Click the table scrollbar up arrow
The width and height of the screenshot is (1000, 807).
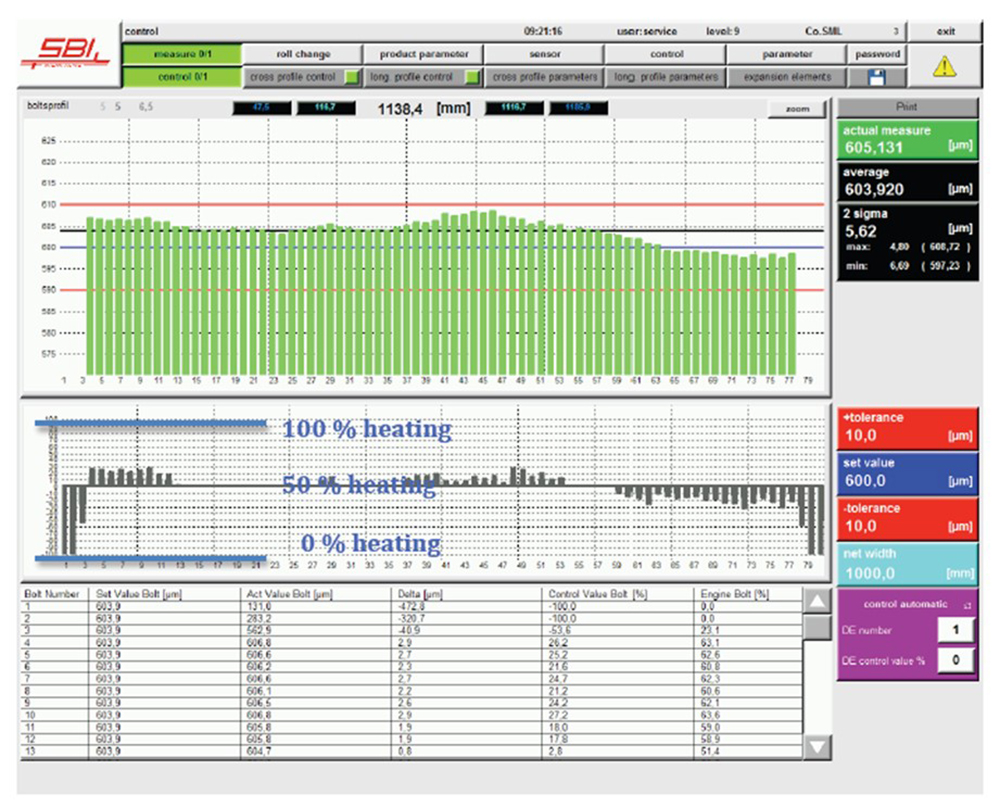[817, 602]
